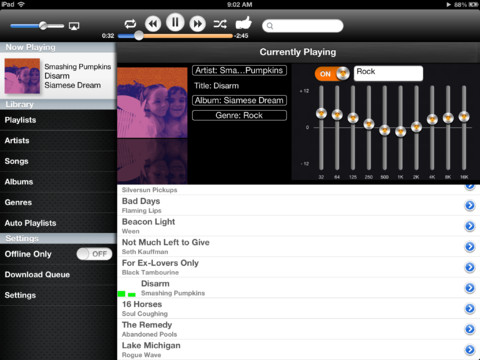Open details arrow for Bad Days
Image resolution: width=480 pixels, height=360 pixels.
[470, 205]
